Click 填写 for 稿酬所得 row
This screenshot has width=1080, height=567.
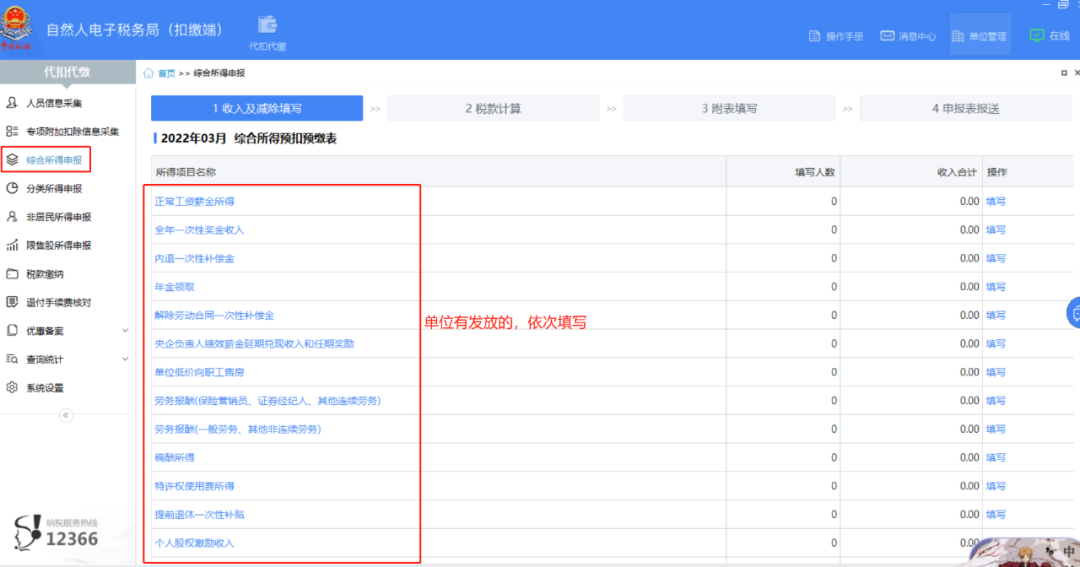[996, 457]
